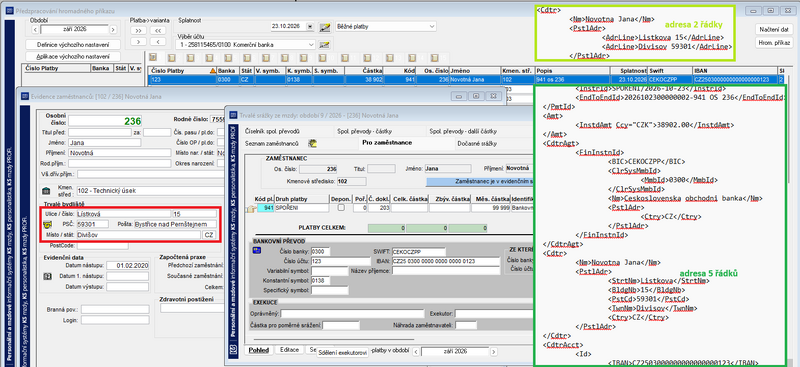Click the Login input field
Image resolution: width=800 pixels, height=367 pixels.
click(x=114, y=320)
